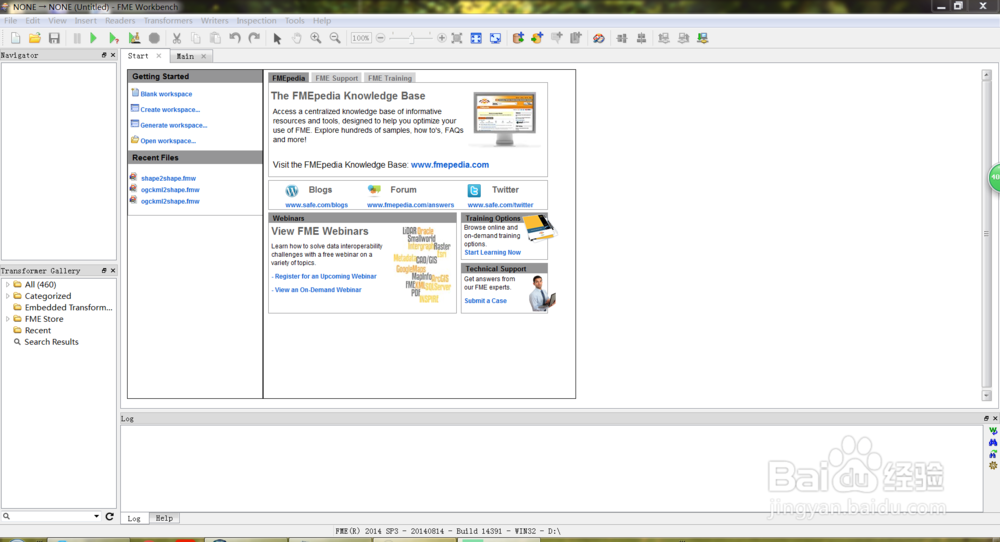The width and height of the screenshot is (1000, 542).
Task: Select the arrow pointer tool
Action: pyautogui.click(x=277, y=38)
